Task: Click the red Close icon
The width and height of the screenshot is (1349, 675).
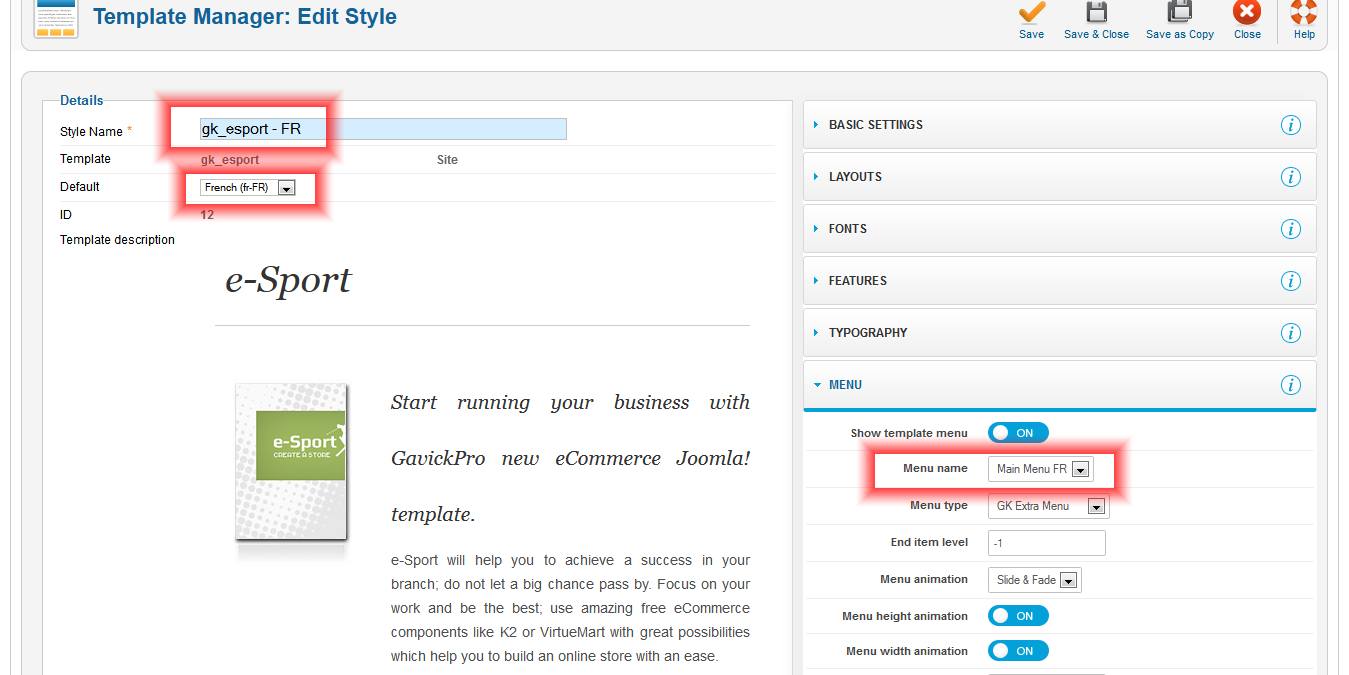Action: pos(1247,12)
